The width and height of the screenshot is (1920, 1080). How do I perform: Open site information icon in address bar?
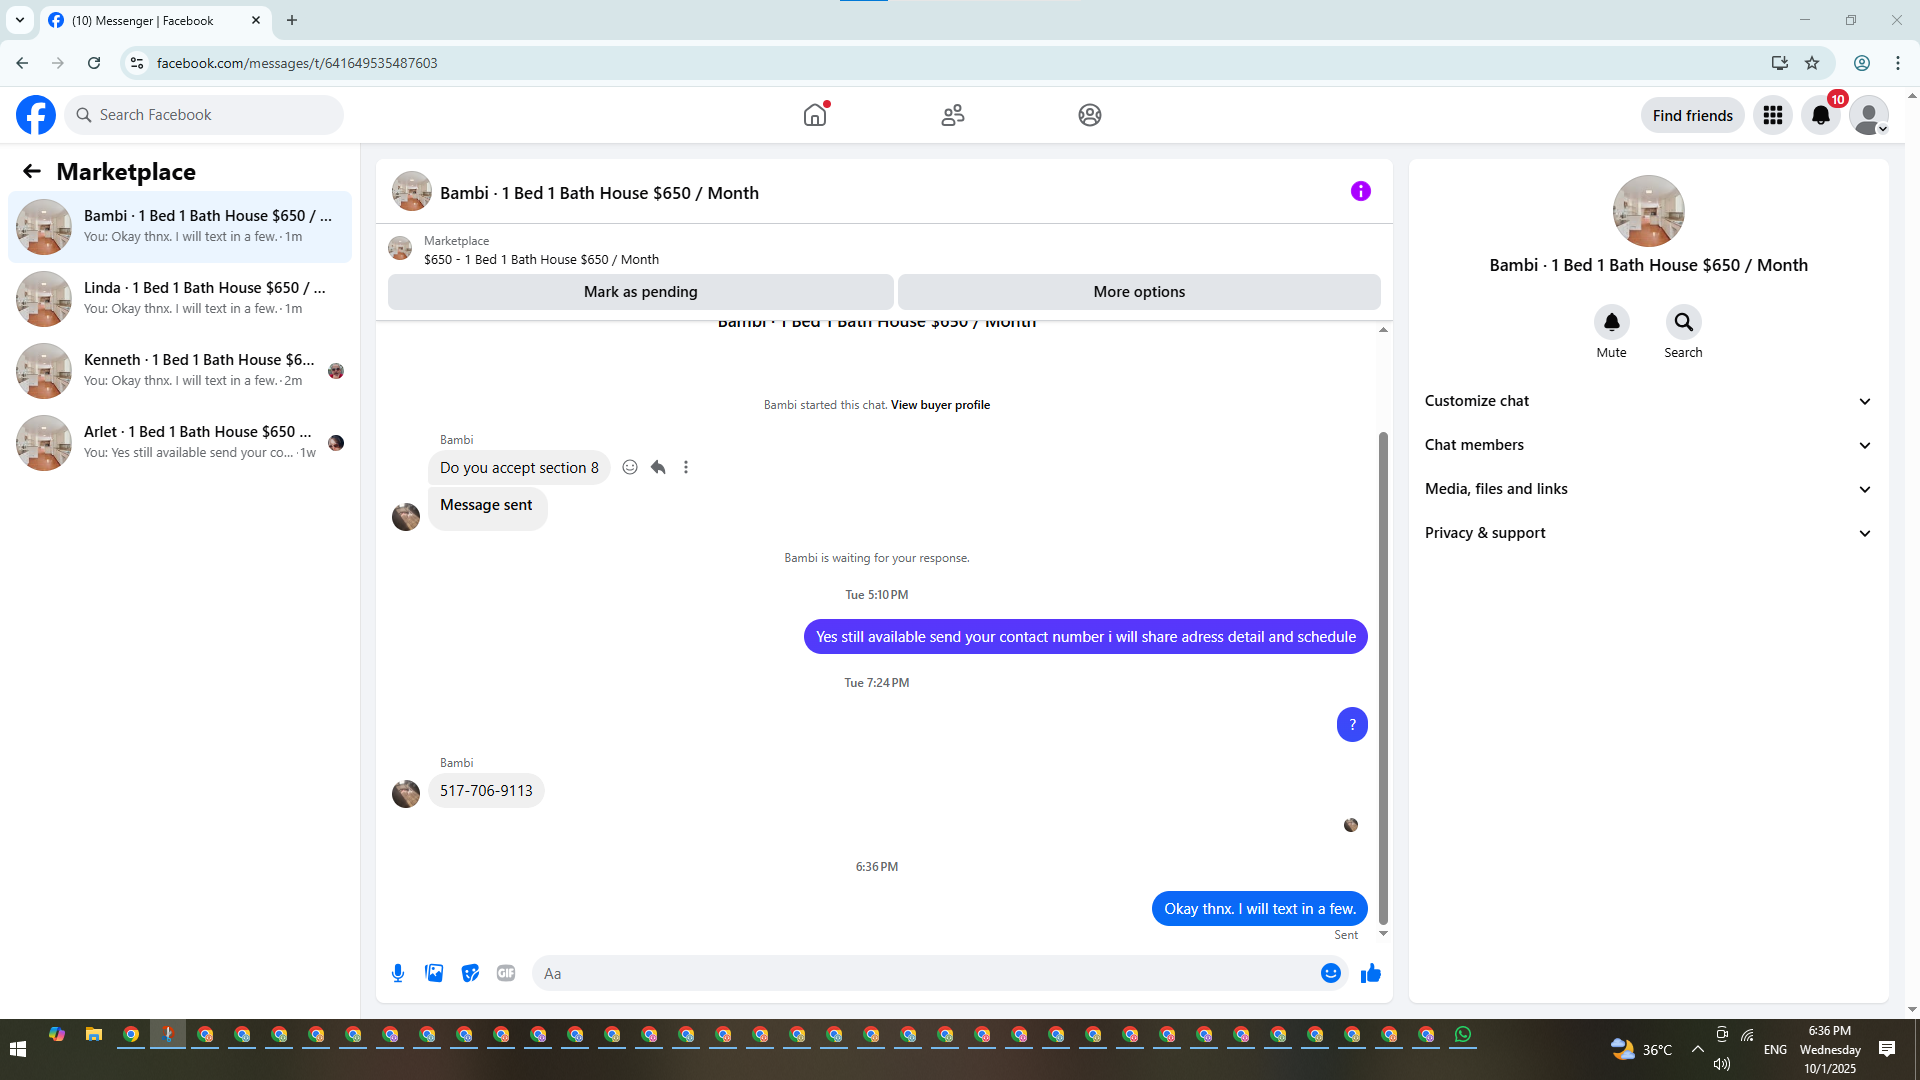click(137, 63)
